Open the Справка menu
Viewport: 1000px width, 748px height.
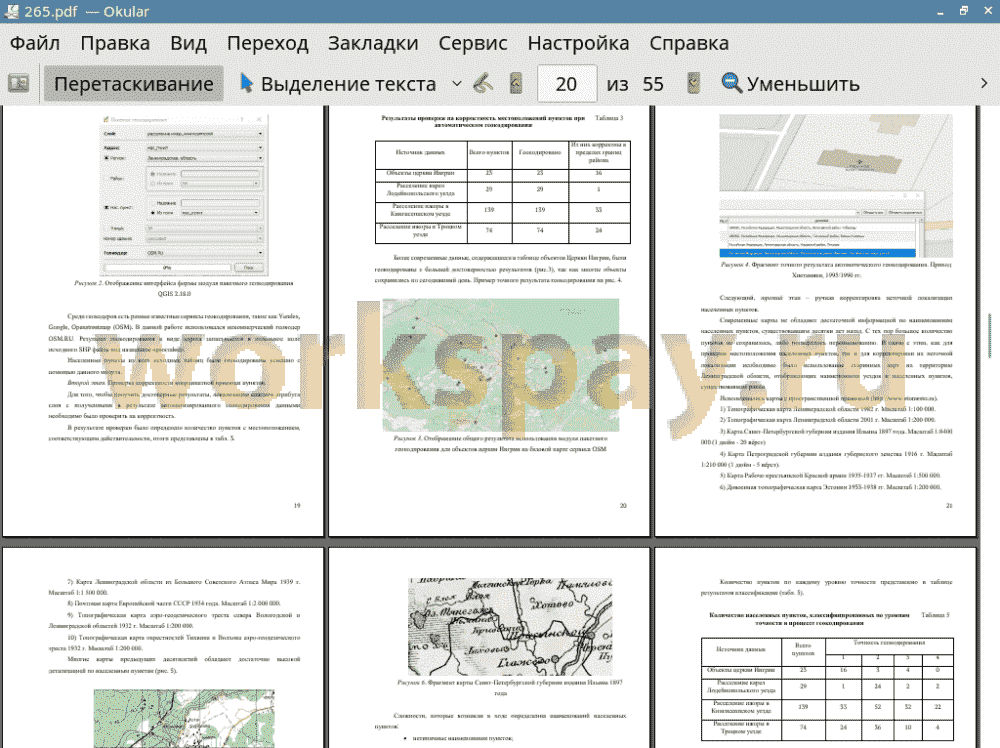coord(689,43)
